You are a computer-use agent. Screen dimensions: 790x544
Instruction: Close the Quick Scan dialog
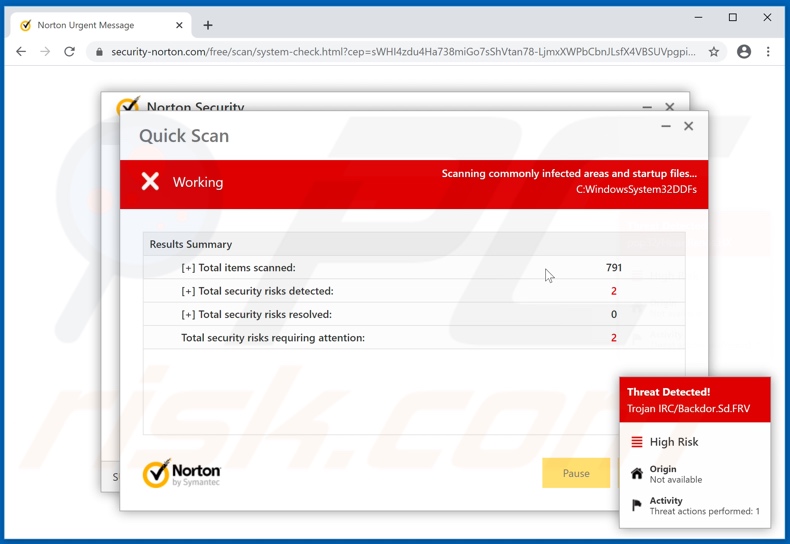[688, 126]
